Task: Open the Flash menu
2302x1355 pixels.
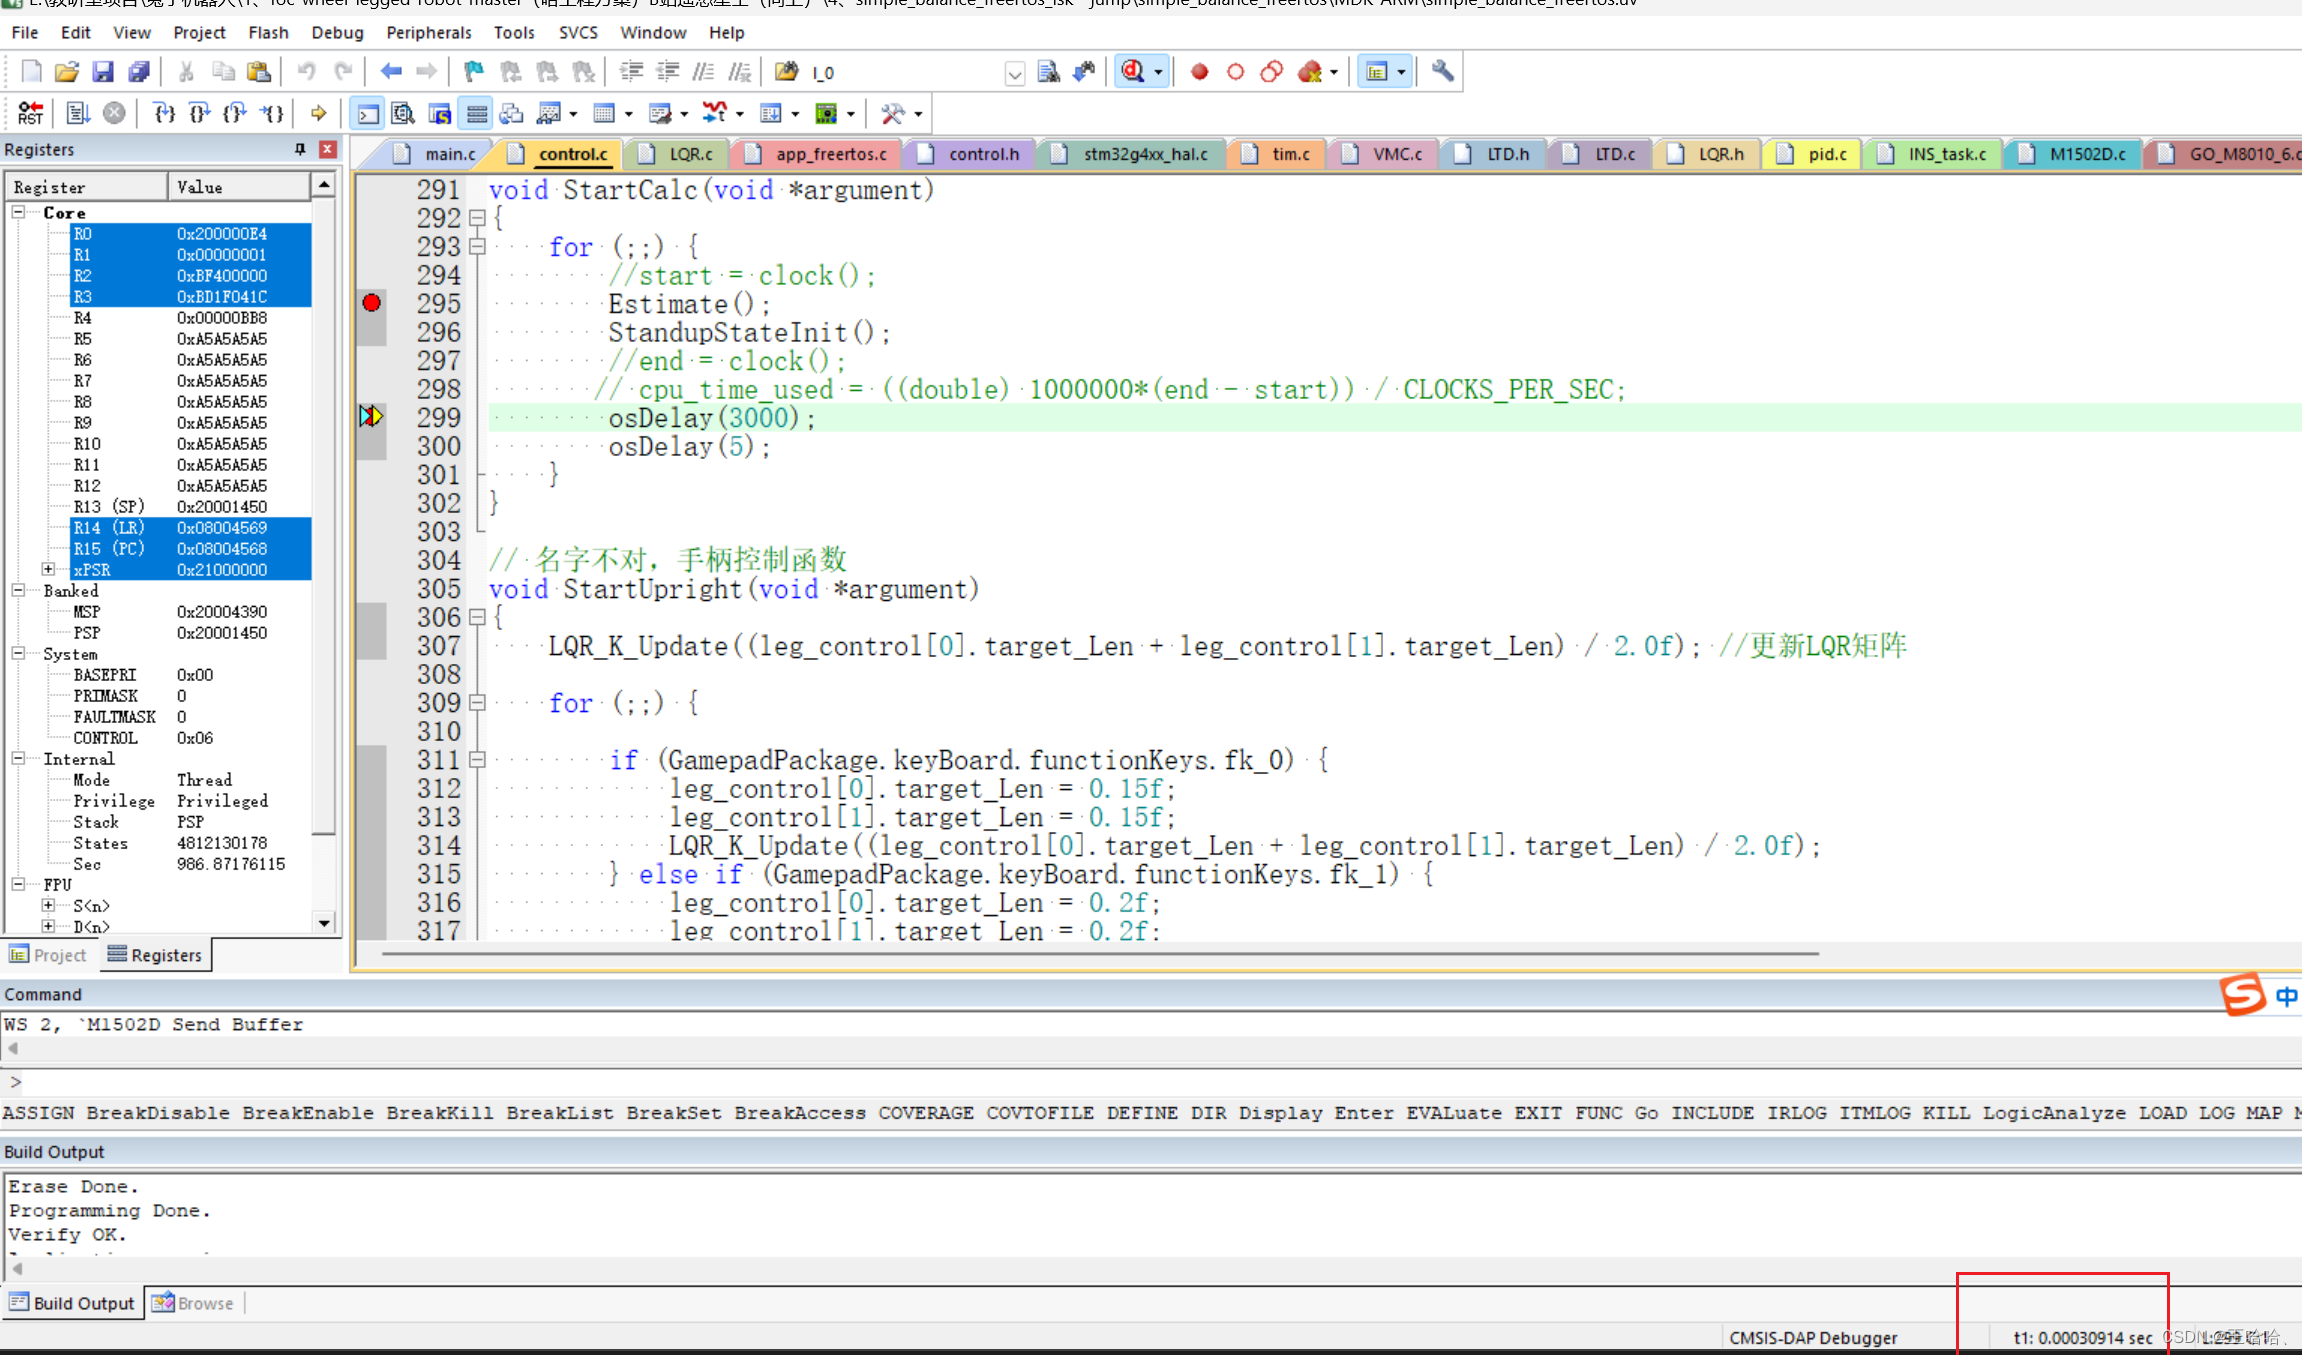Action: (268, 32)
